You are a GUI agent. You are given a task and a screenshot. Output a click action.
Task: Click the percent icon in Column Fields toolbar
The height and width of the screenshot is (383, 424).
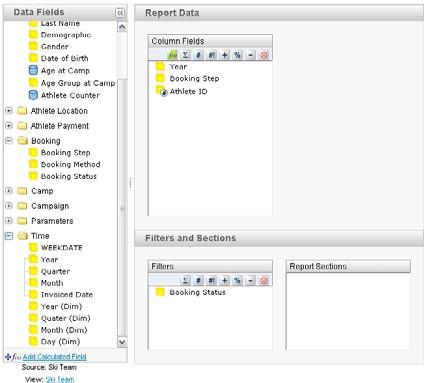(x=237, y=55)
